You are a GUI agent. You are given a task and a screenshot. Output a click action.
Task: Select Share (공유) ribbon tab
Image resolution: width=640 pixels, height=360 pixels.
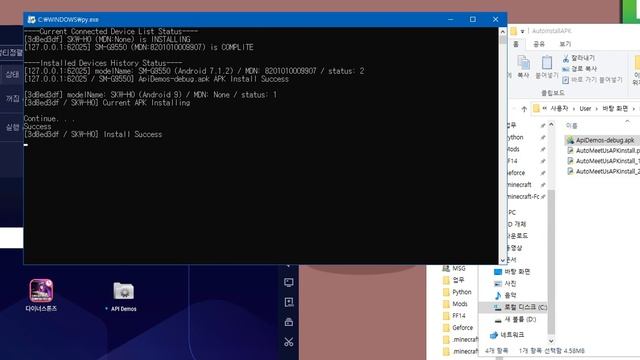pos(539,44)
